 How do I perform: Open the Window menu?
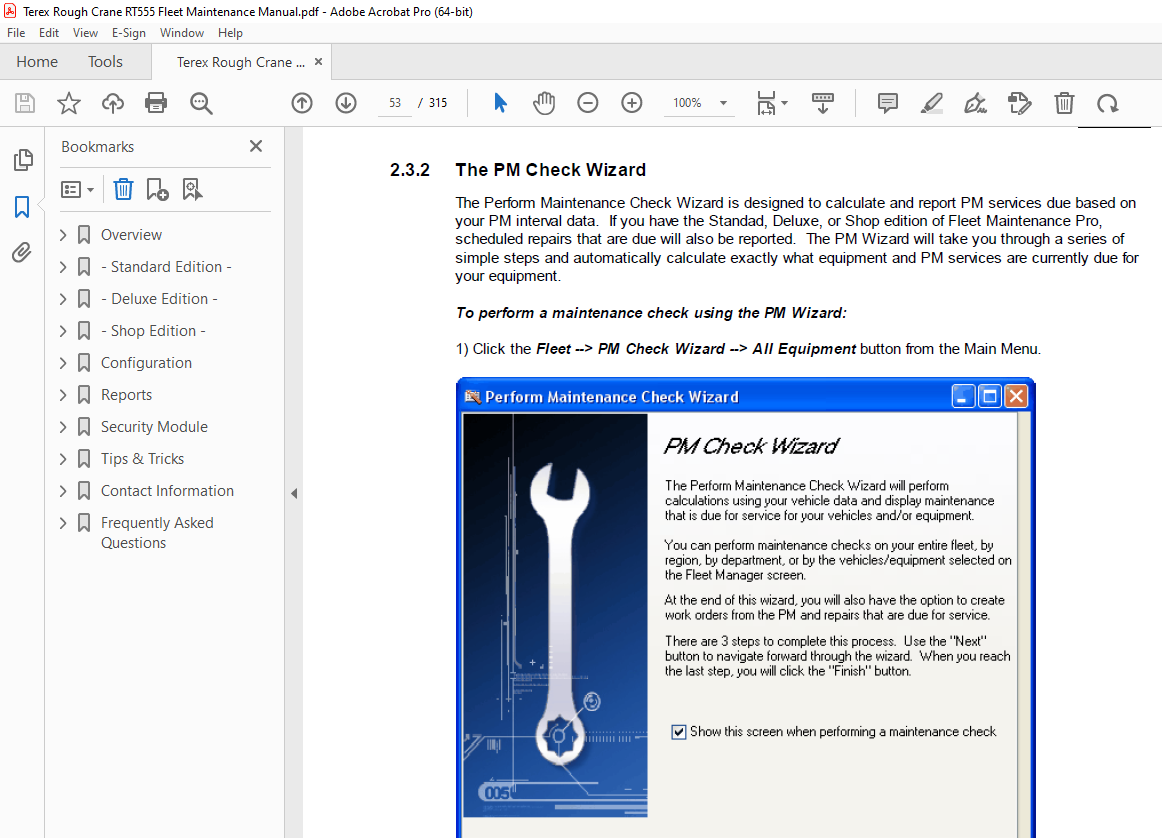(182, 33)
